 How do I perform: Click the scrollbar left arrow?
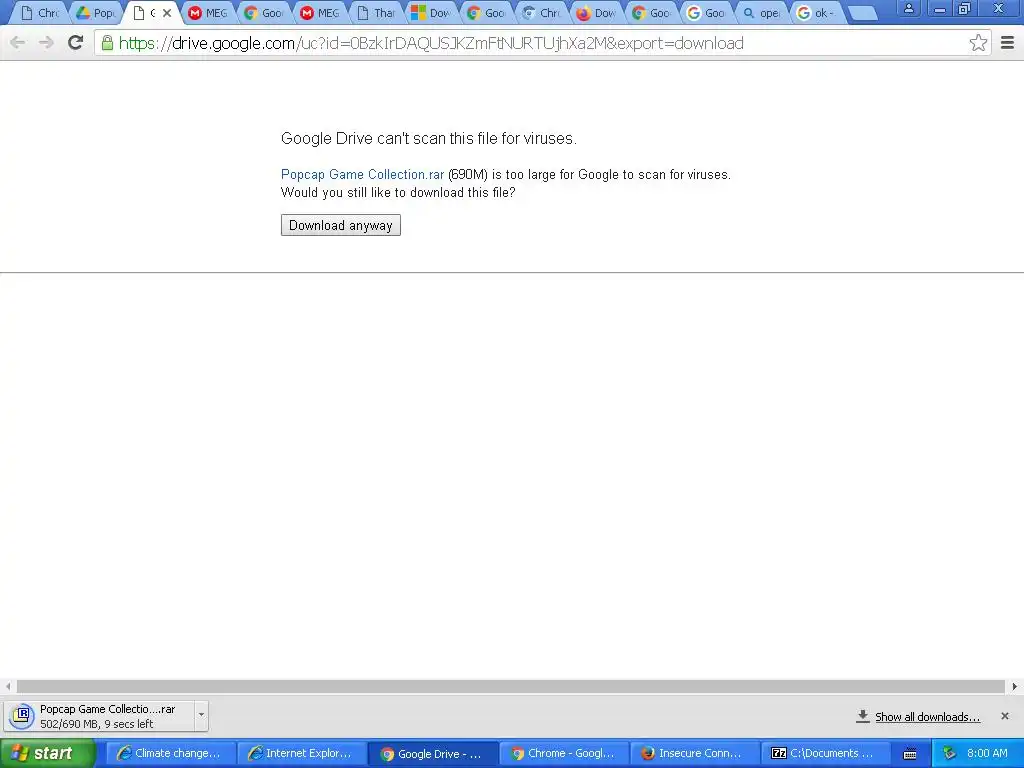8,686
